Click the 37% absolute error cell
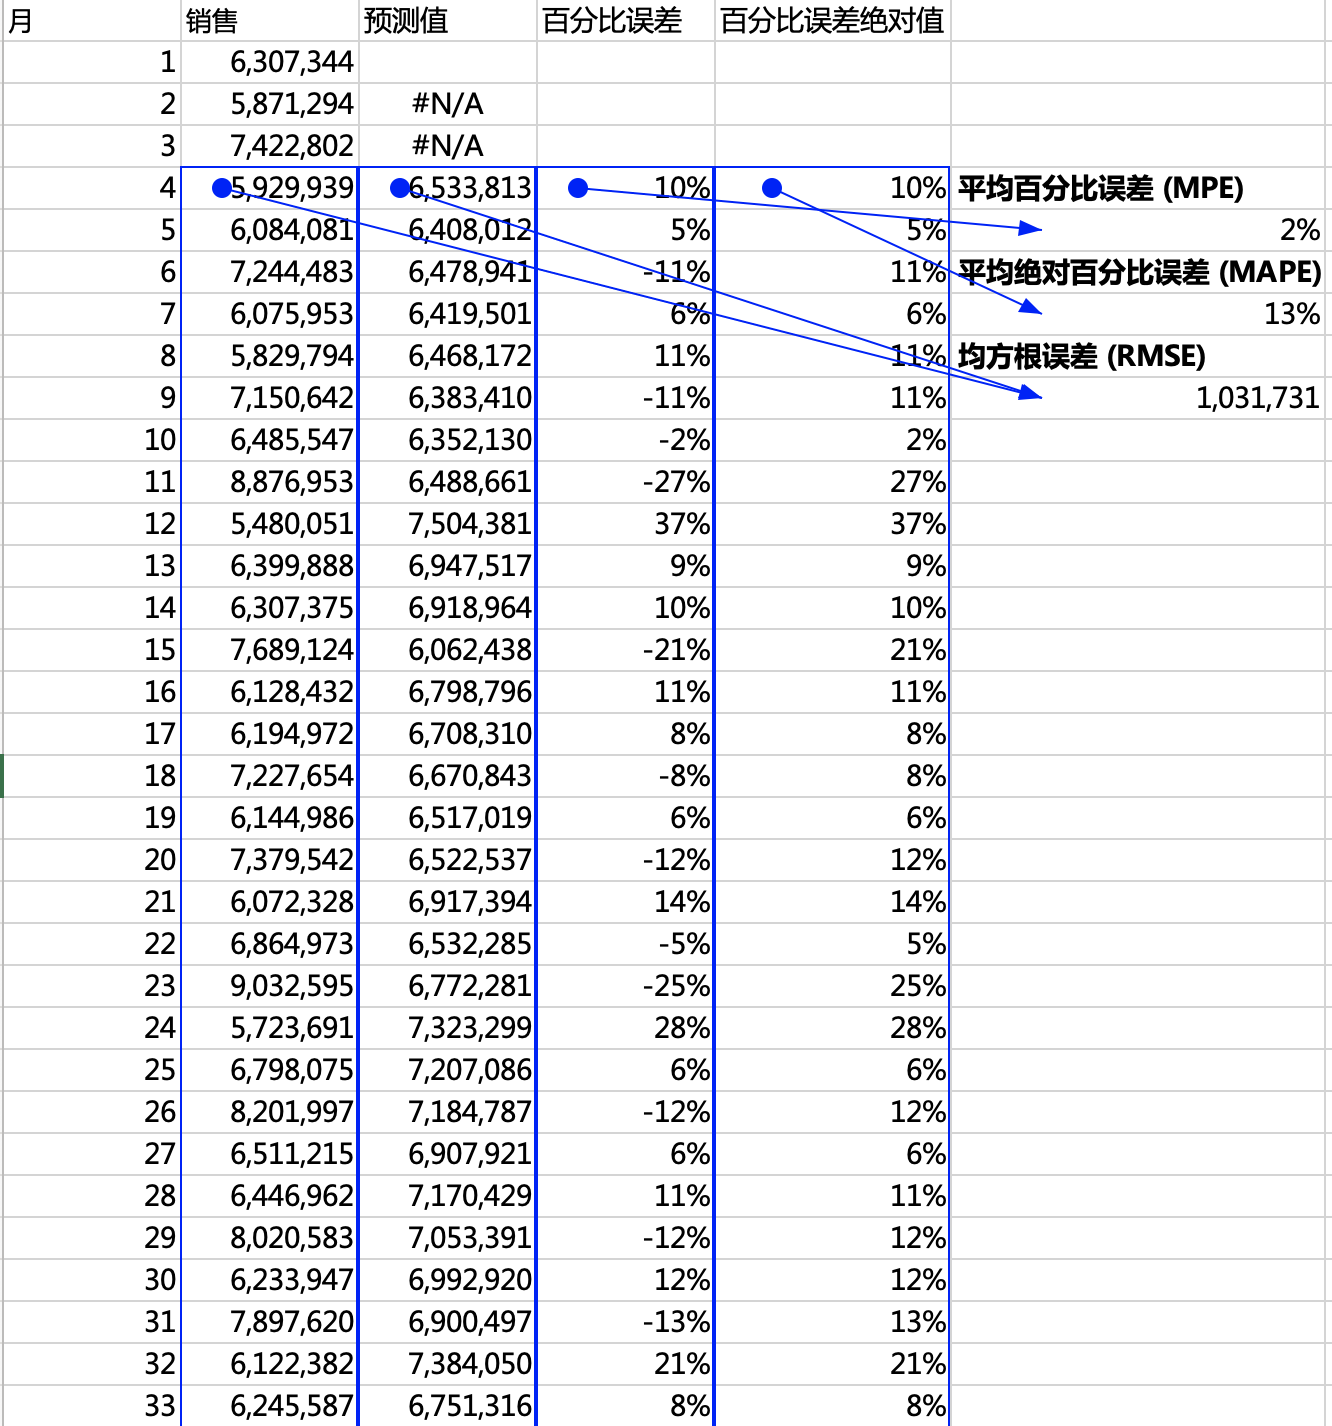 (x=832, y=524)
